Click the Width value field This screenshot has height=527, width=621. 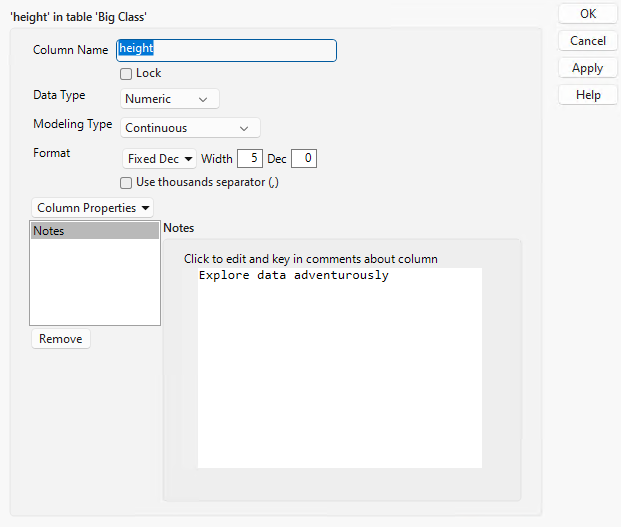[250, 158]
